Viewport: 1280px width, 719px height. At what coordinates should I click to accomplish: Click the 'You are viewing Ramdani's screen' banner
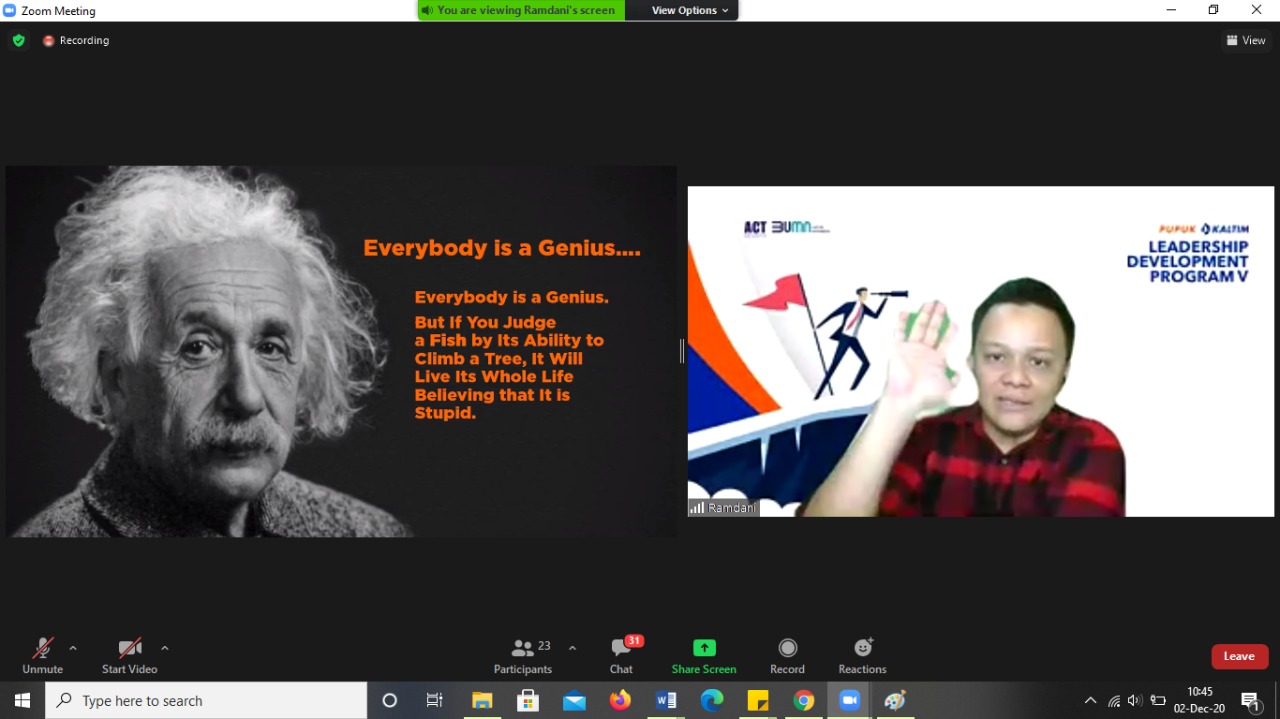(x=521, y=10)
